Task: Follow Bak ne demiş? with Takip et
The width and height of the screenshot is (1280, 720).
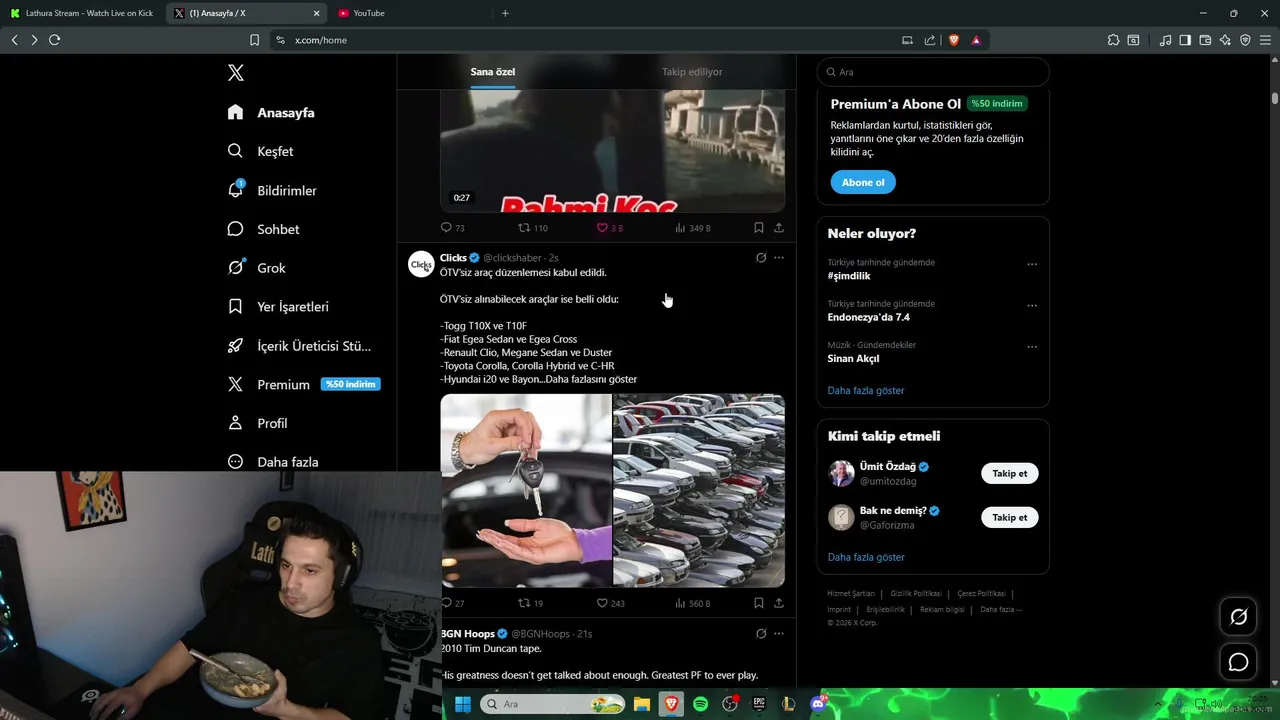Action: click(1009, 517)
